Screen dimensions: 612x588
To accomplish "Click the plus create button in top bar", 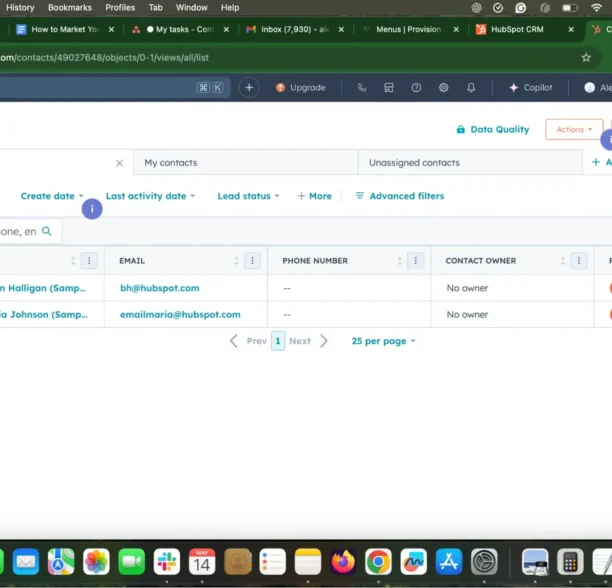I will coord(249,88).
